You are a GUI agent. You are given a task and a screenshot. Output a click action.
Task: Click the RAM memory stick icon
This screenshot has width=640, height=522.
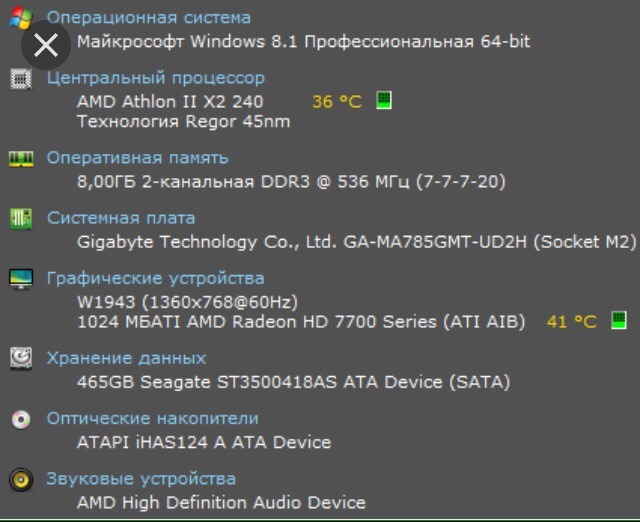click(x=20, y=158)
